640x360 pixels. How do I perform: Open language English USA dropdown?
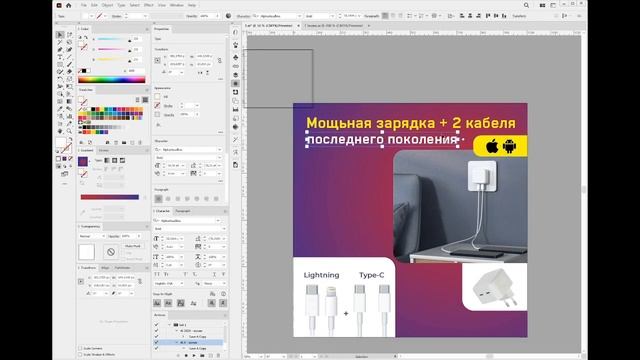pyautogui.click(x=169, y=283)
